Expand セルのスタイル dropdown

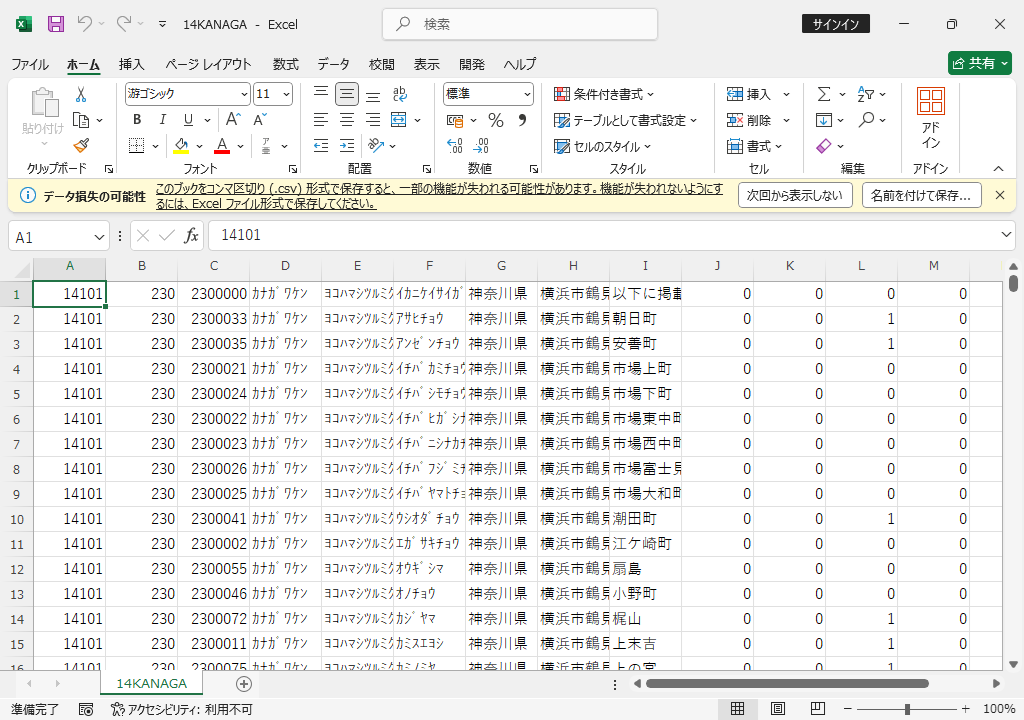click(x=648, y=146)
